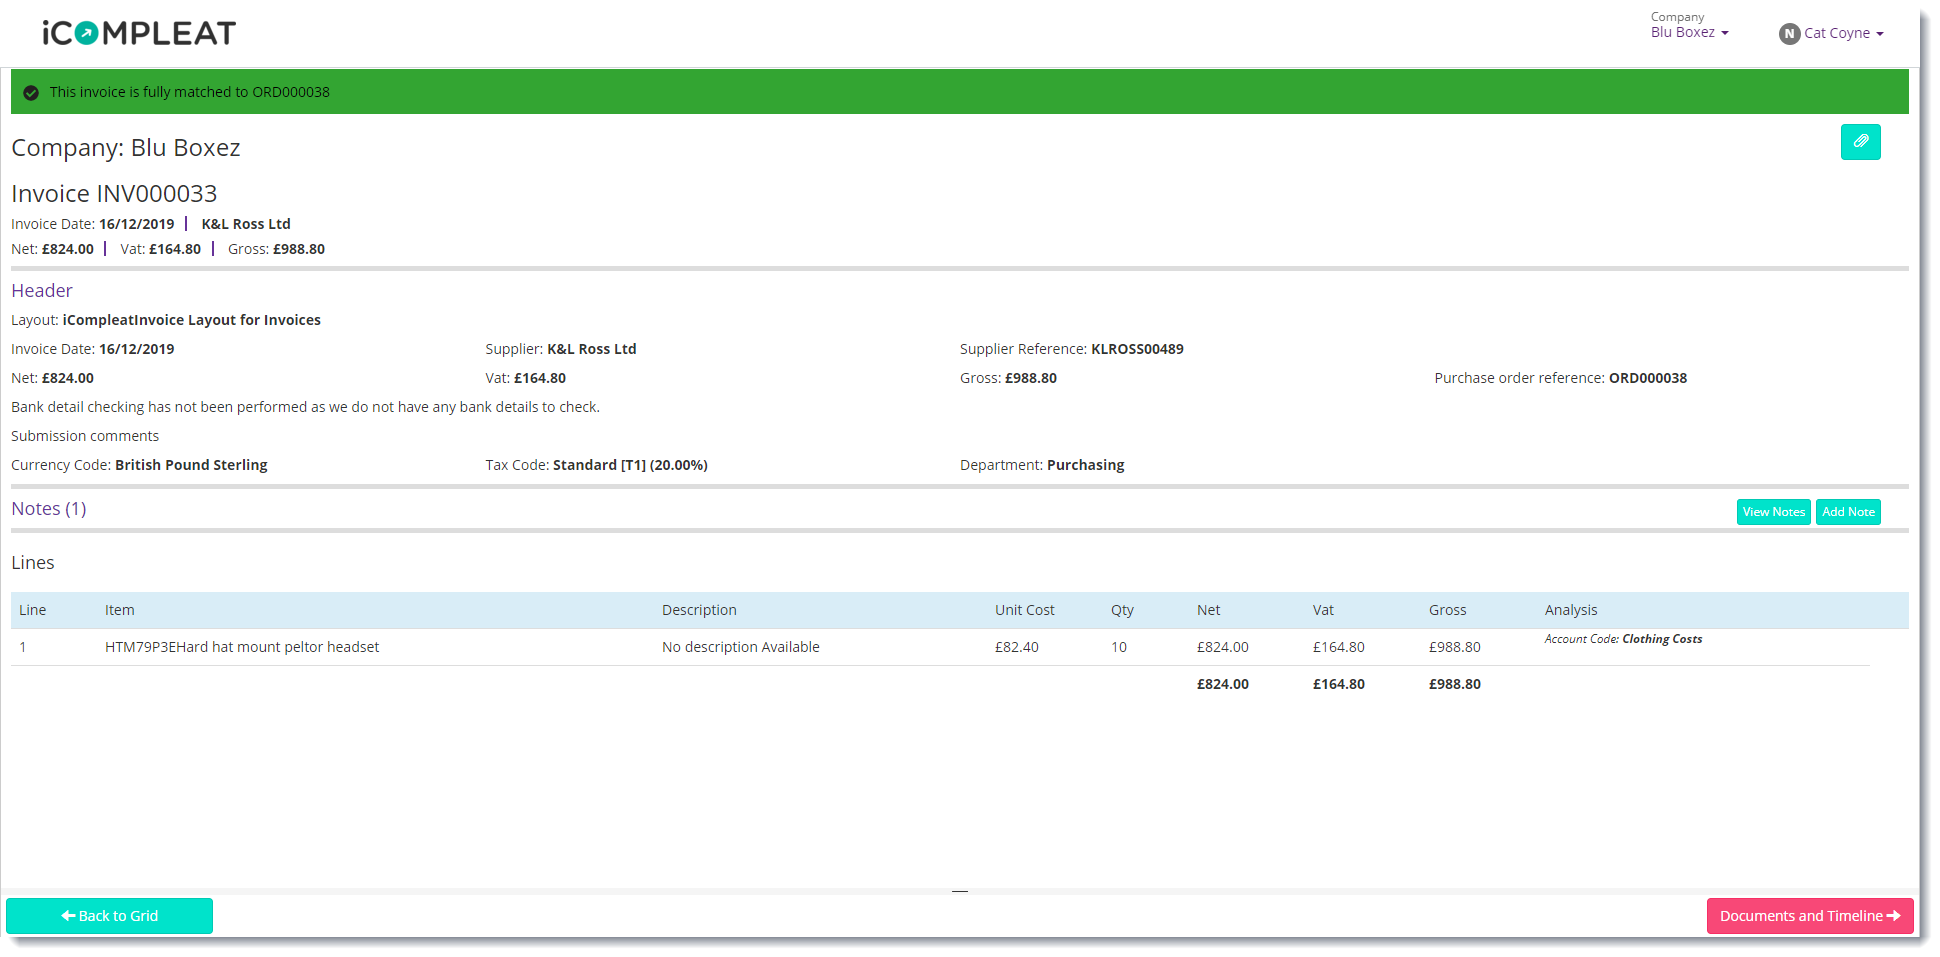Click the quantity 10 cell
This screenshot has height=957, width=1940.
click(1119, 647)
